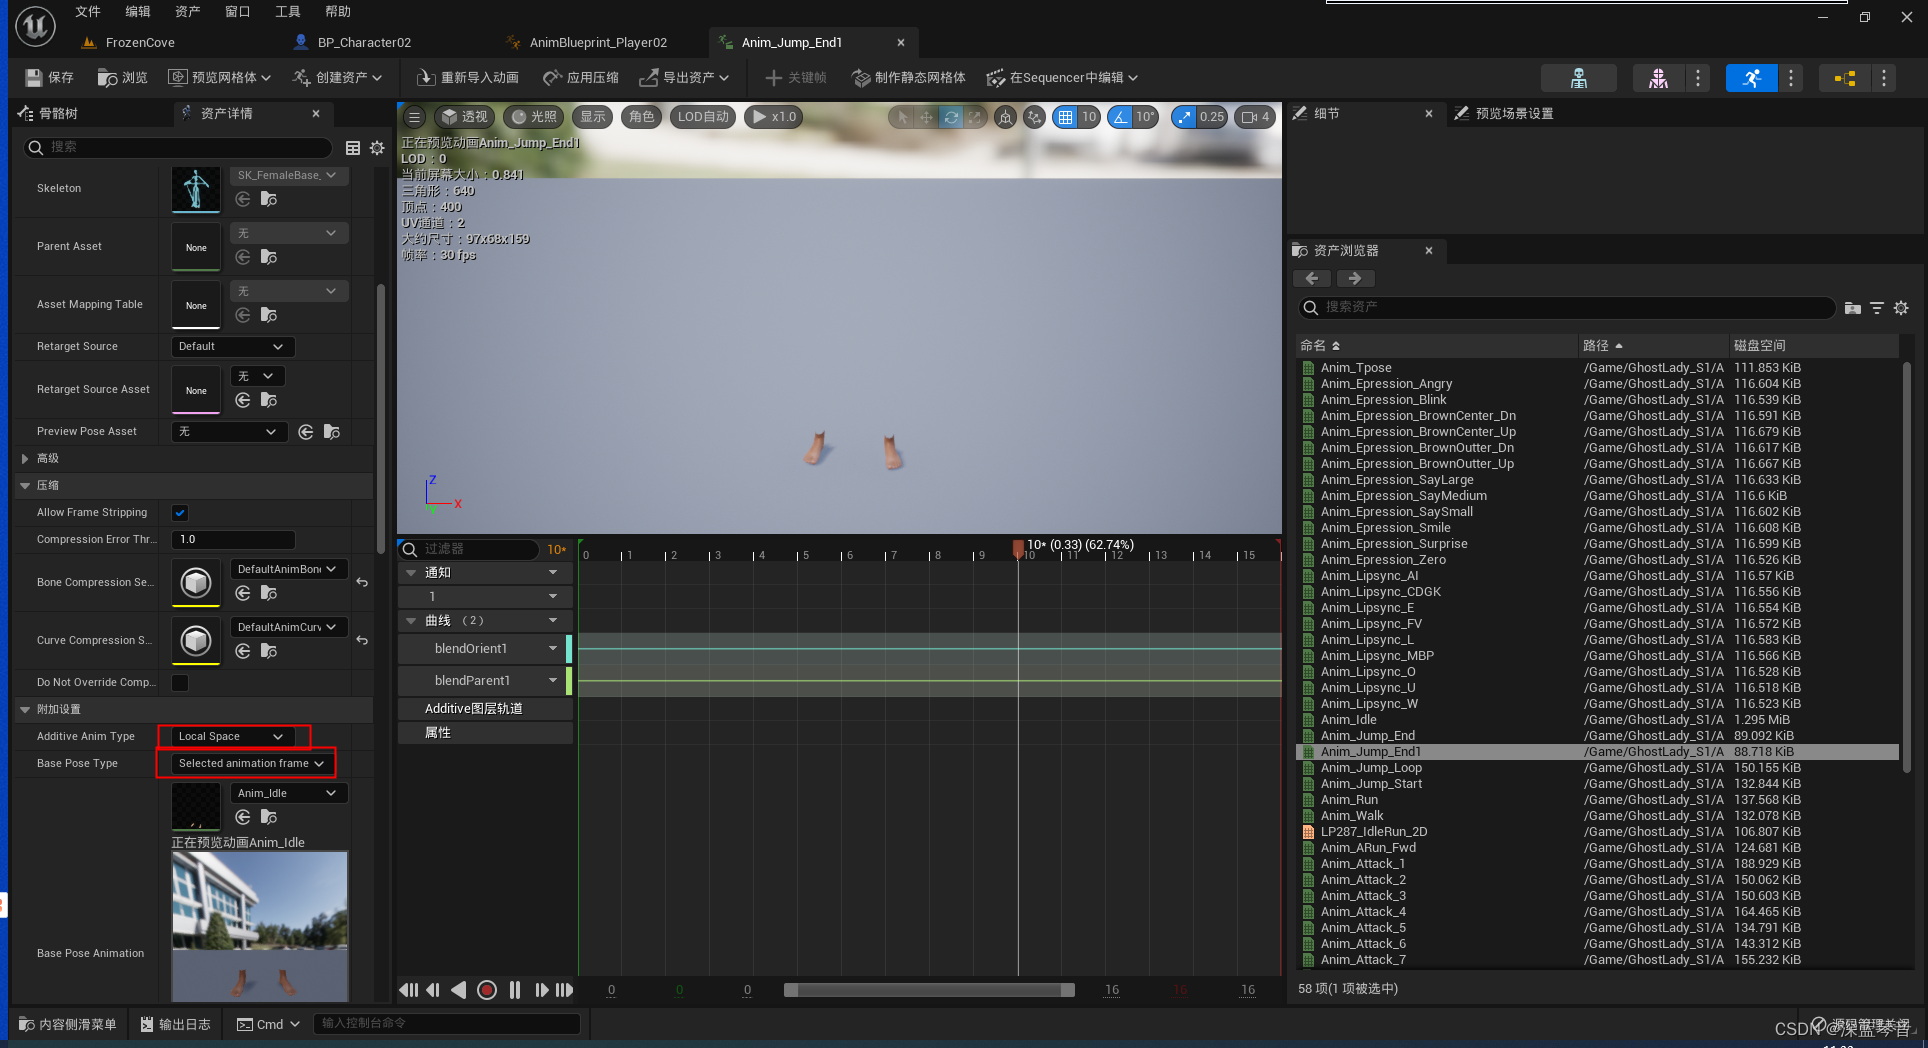Open the Animation Blueprint editor mode
This screenshot has height=1048, width=1928.
pyautogui.click(x=1844, y=78)
